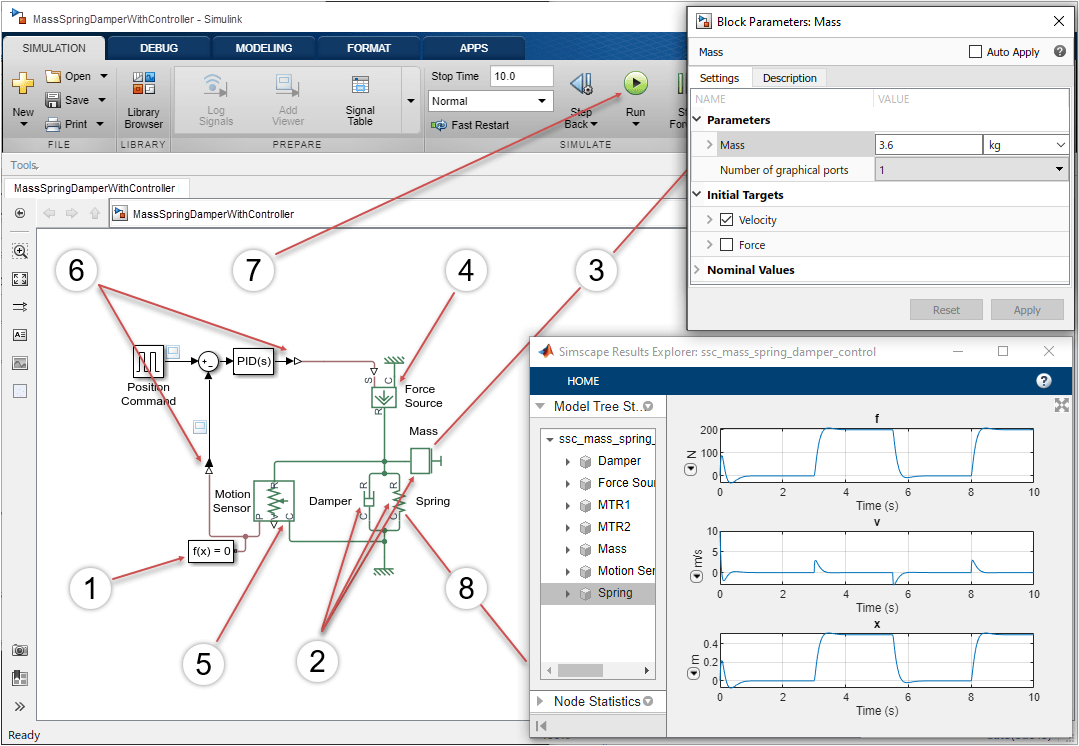Select MTR1 in the model tree

[x=614, y=505]
